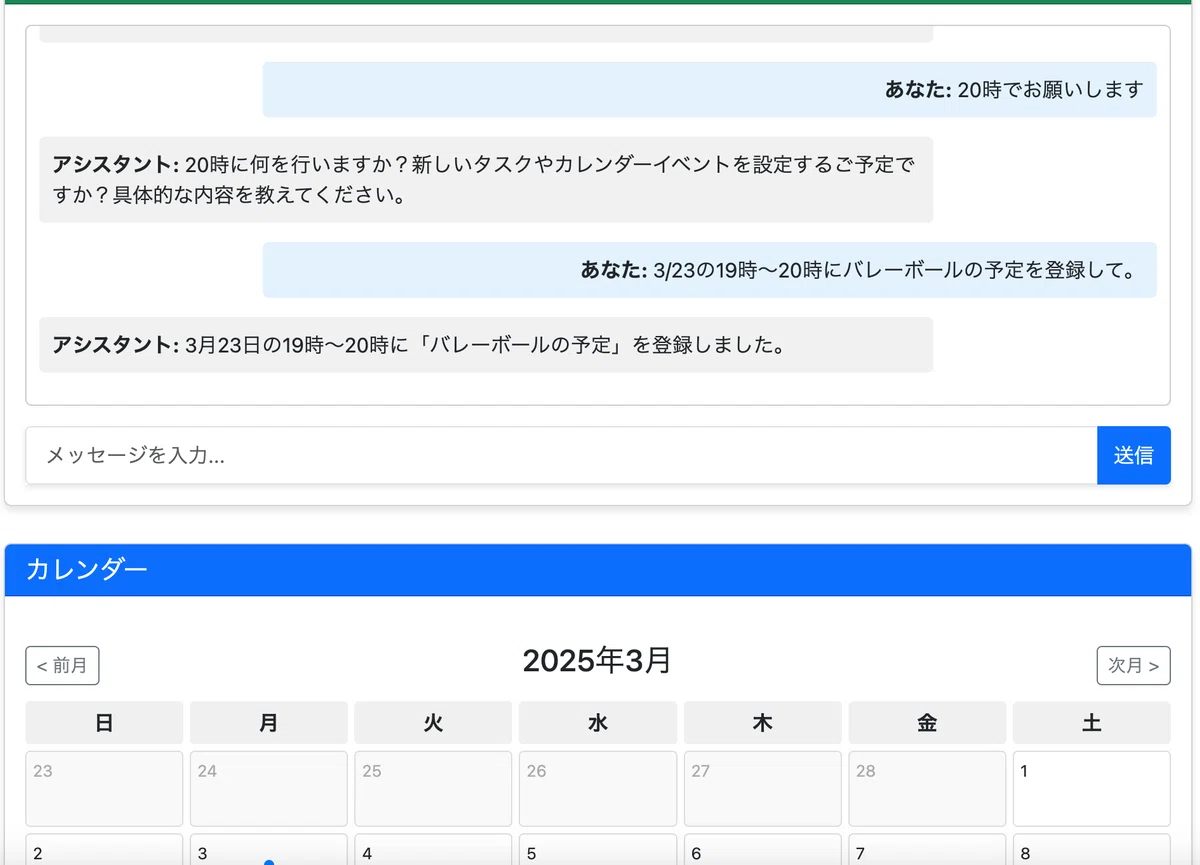The image size is (1200, 865).
Task: Select the 水 weekday column header
Action: click(x=598, y=722)
